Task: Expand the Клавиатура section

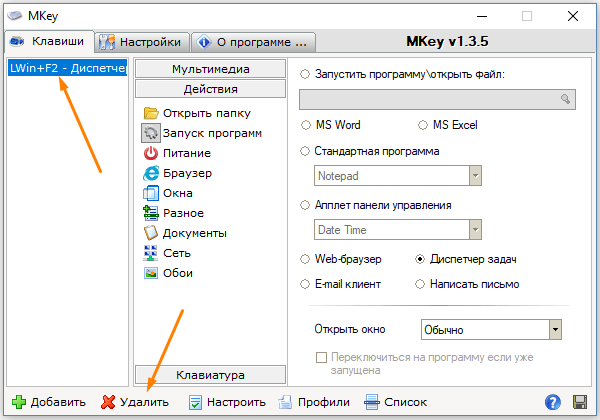Action: (210, 375)
